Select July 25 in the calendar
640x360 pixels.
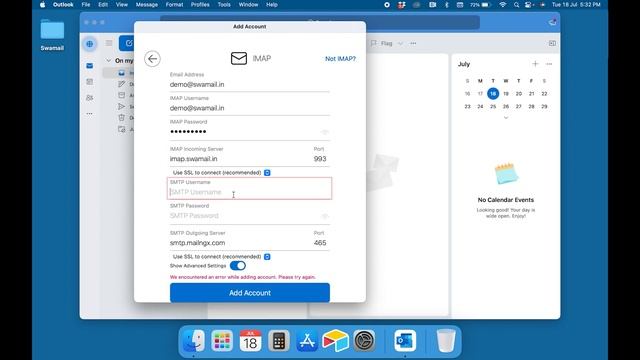pos(493,107)
